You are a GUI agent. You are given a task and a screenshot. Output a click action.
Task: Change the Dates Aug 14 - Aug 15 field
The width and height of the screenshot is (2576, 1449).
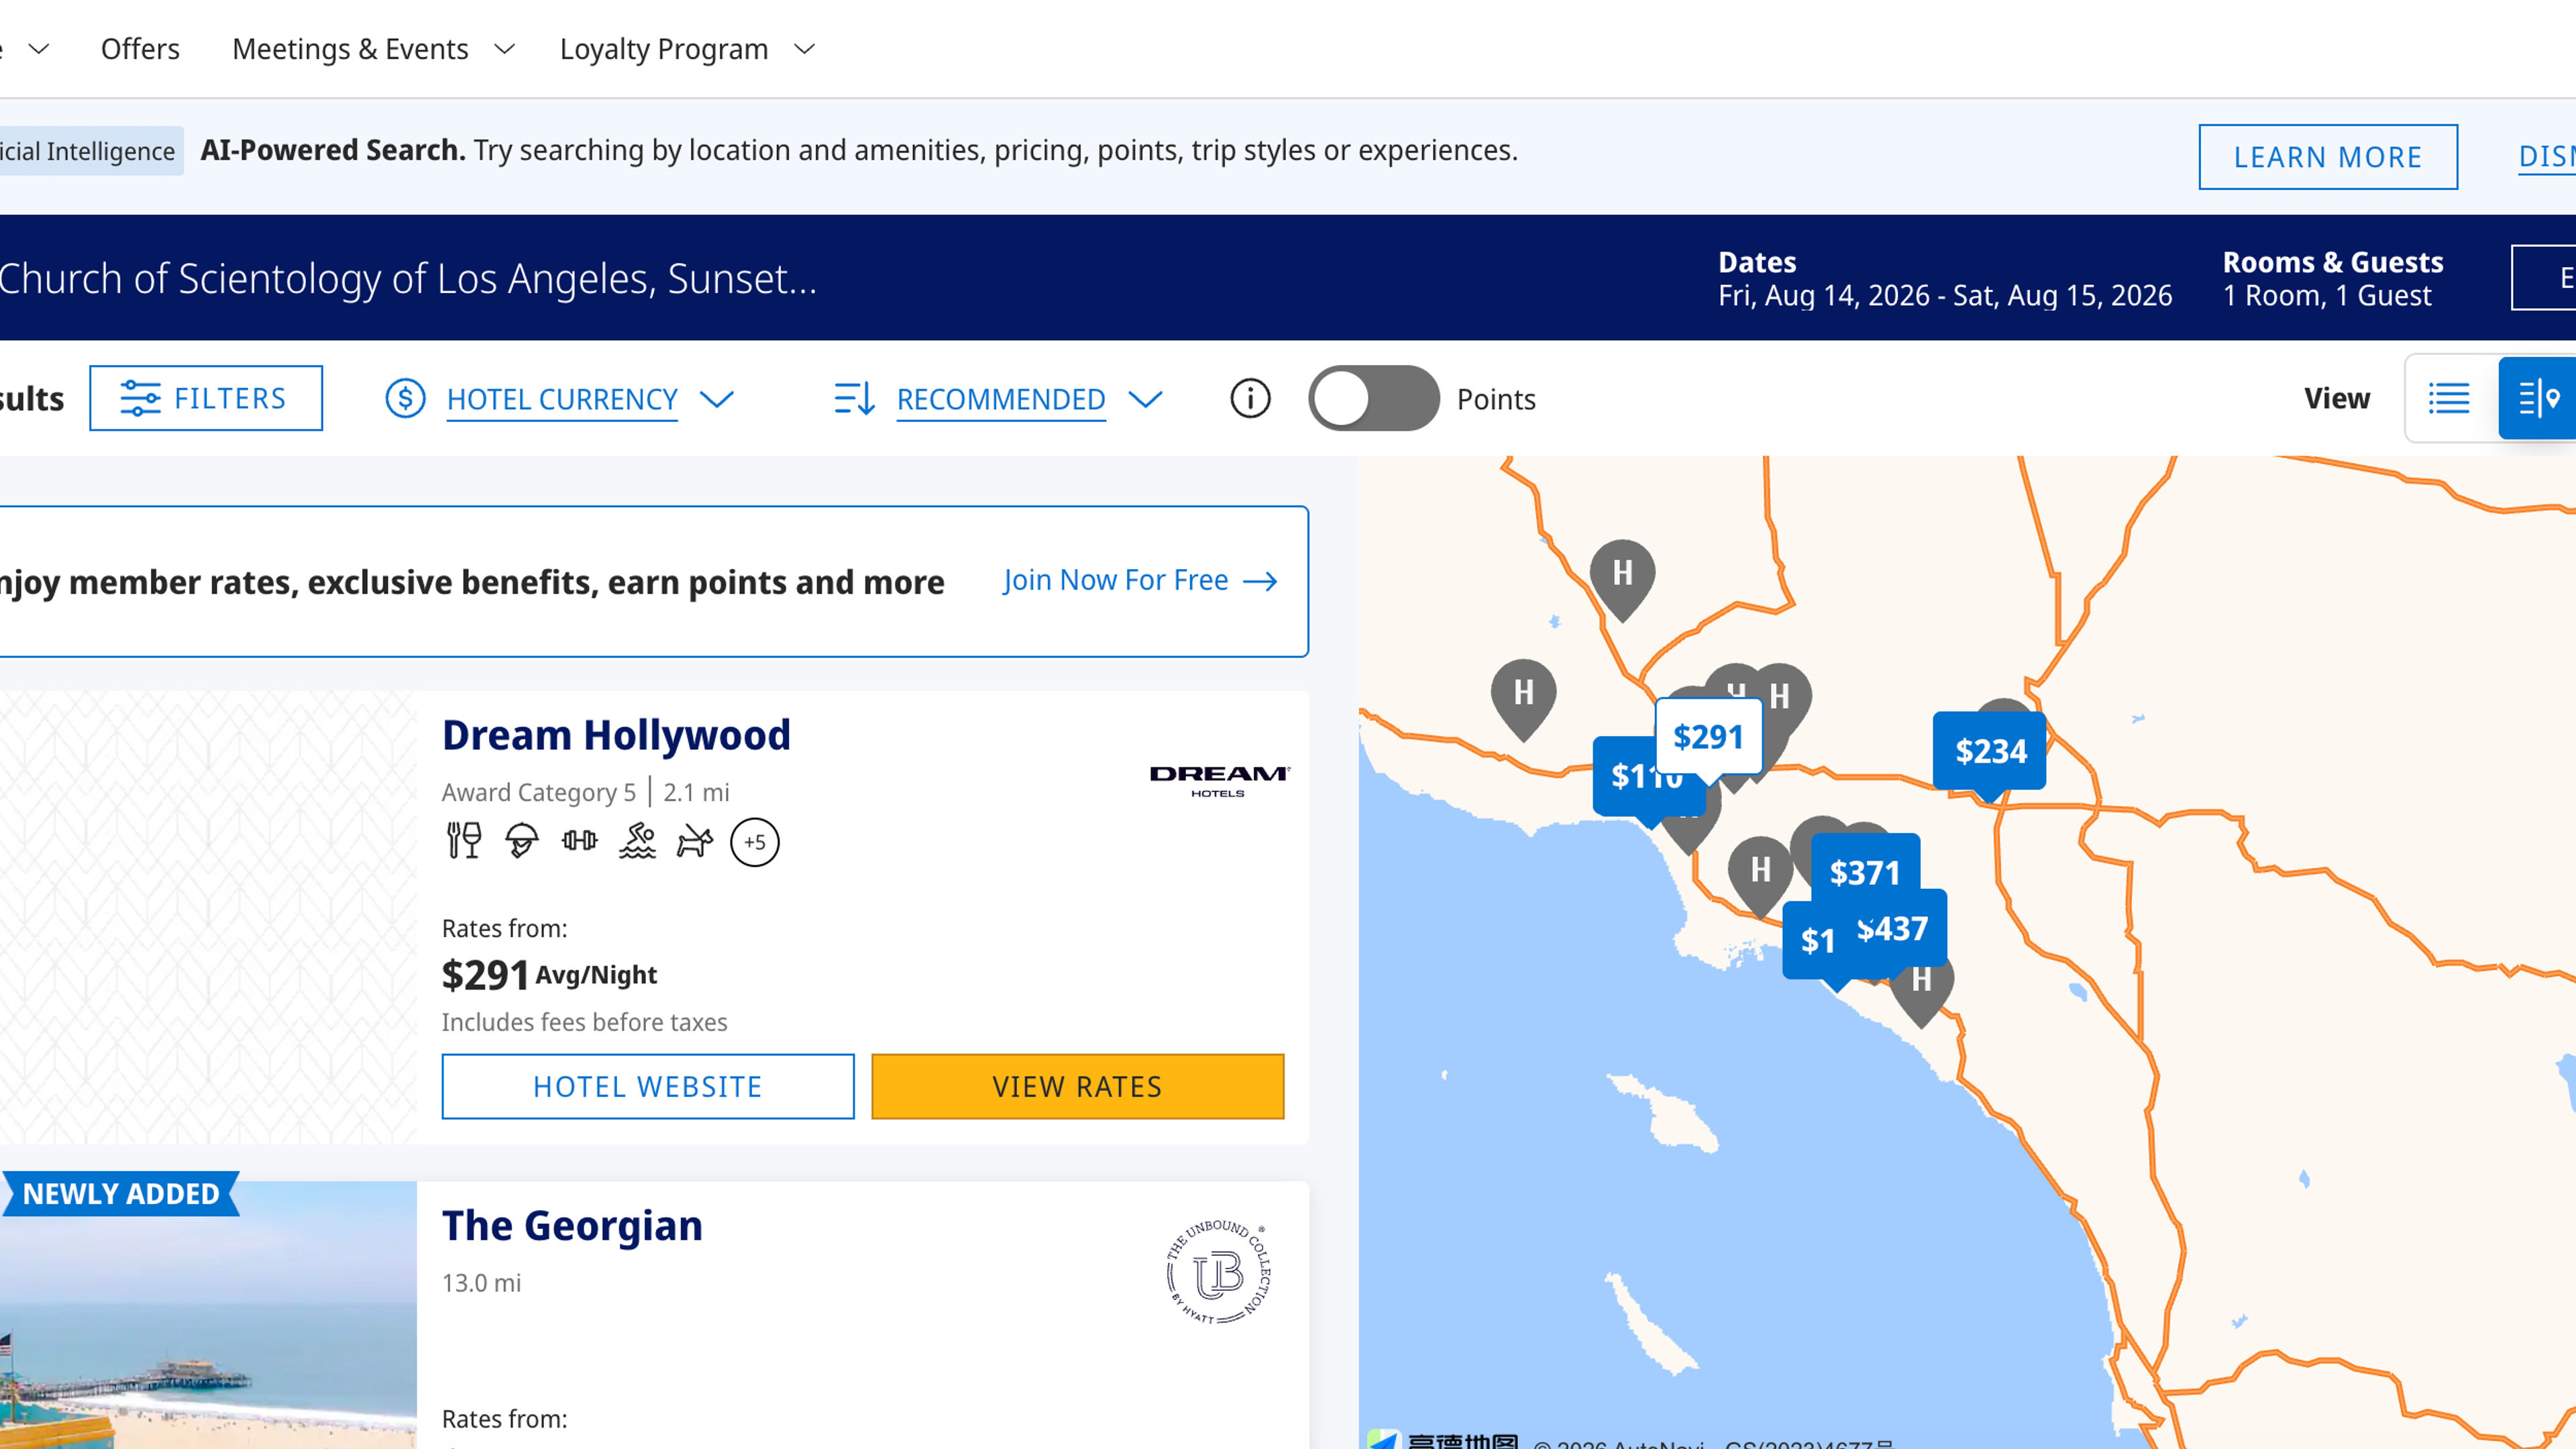pos(1945,279)
